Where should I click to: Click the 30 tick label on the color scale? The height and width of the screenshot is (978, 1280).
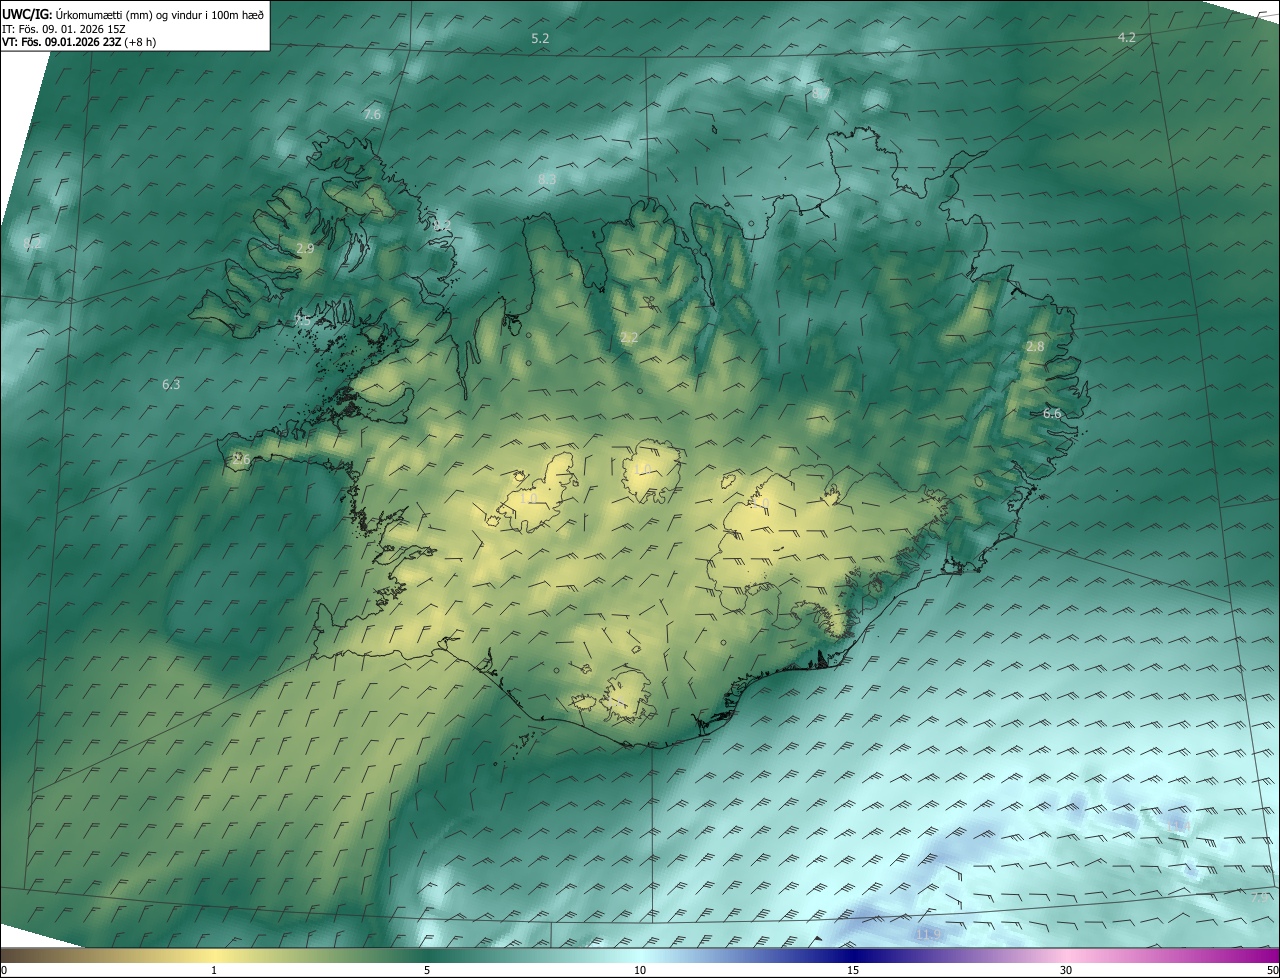coord(1066,970)
